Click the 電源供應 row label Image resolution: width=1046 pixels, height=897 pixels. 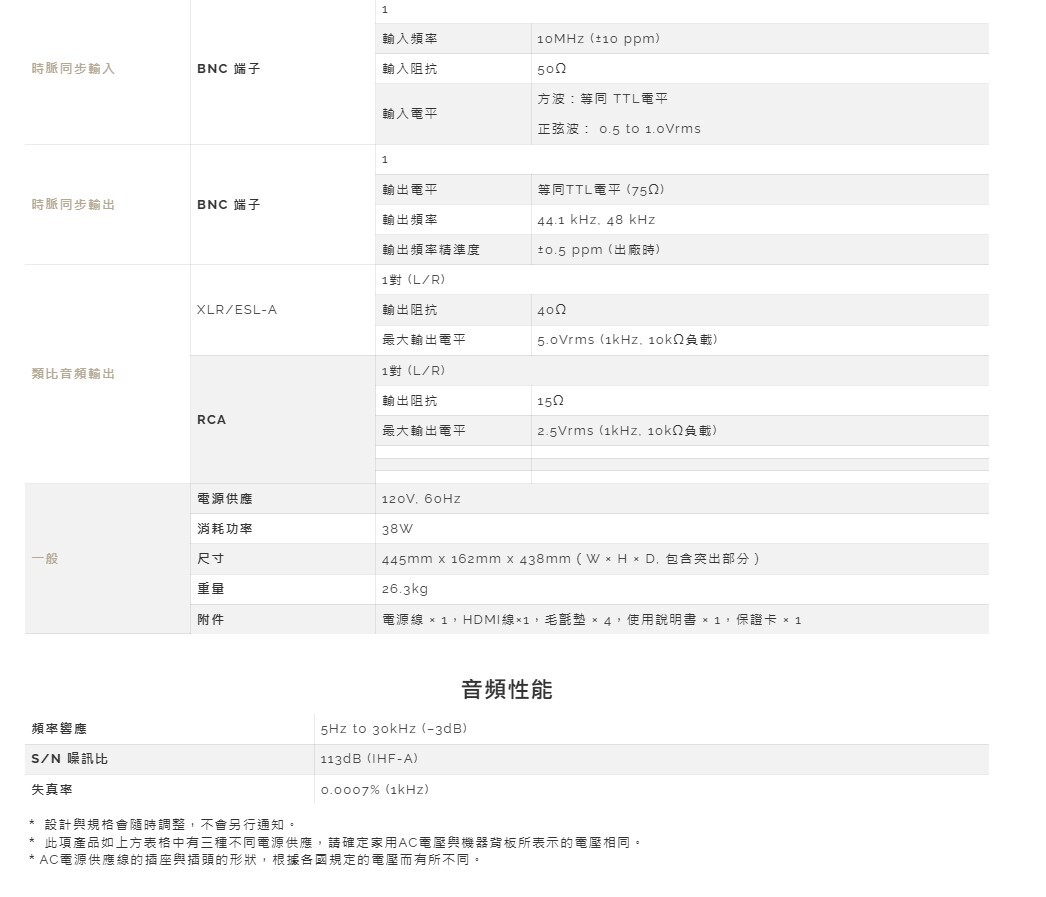pos(225,499)
